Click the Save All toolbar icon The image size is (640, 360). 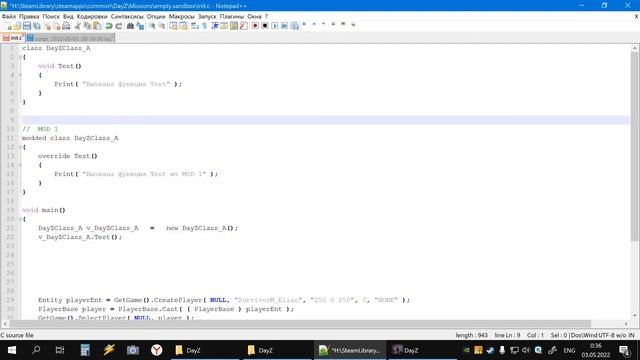[x=37, y=26]
